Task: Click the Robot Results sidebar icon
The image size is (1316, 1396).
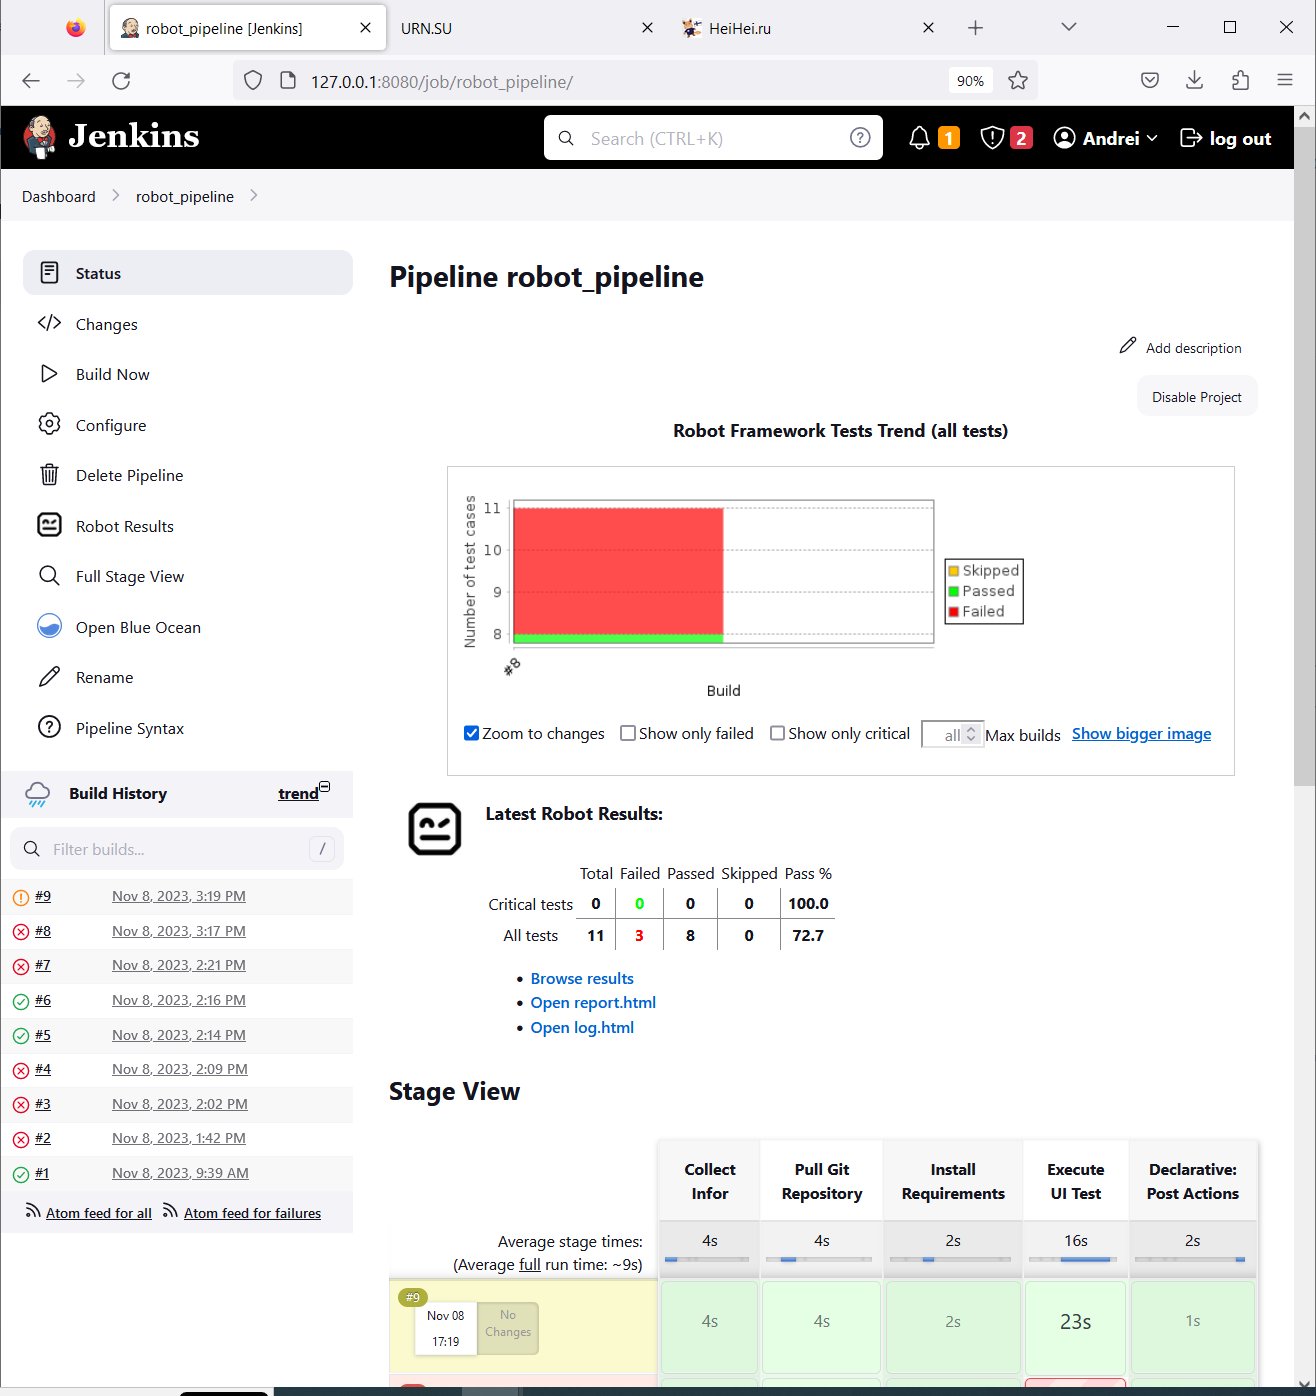Action: click(49, 525)
